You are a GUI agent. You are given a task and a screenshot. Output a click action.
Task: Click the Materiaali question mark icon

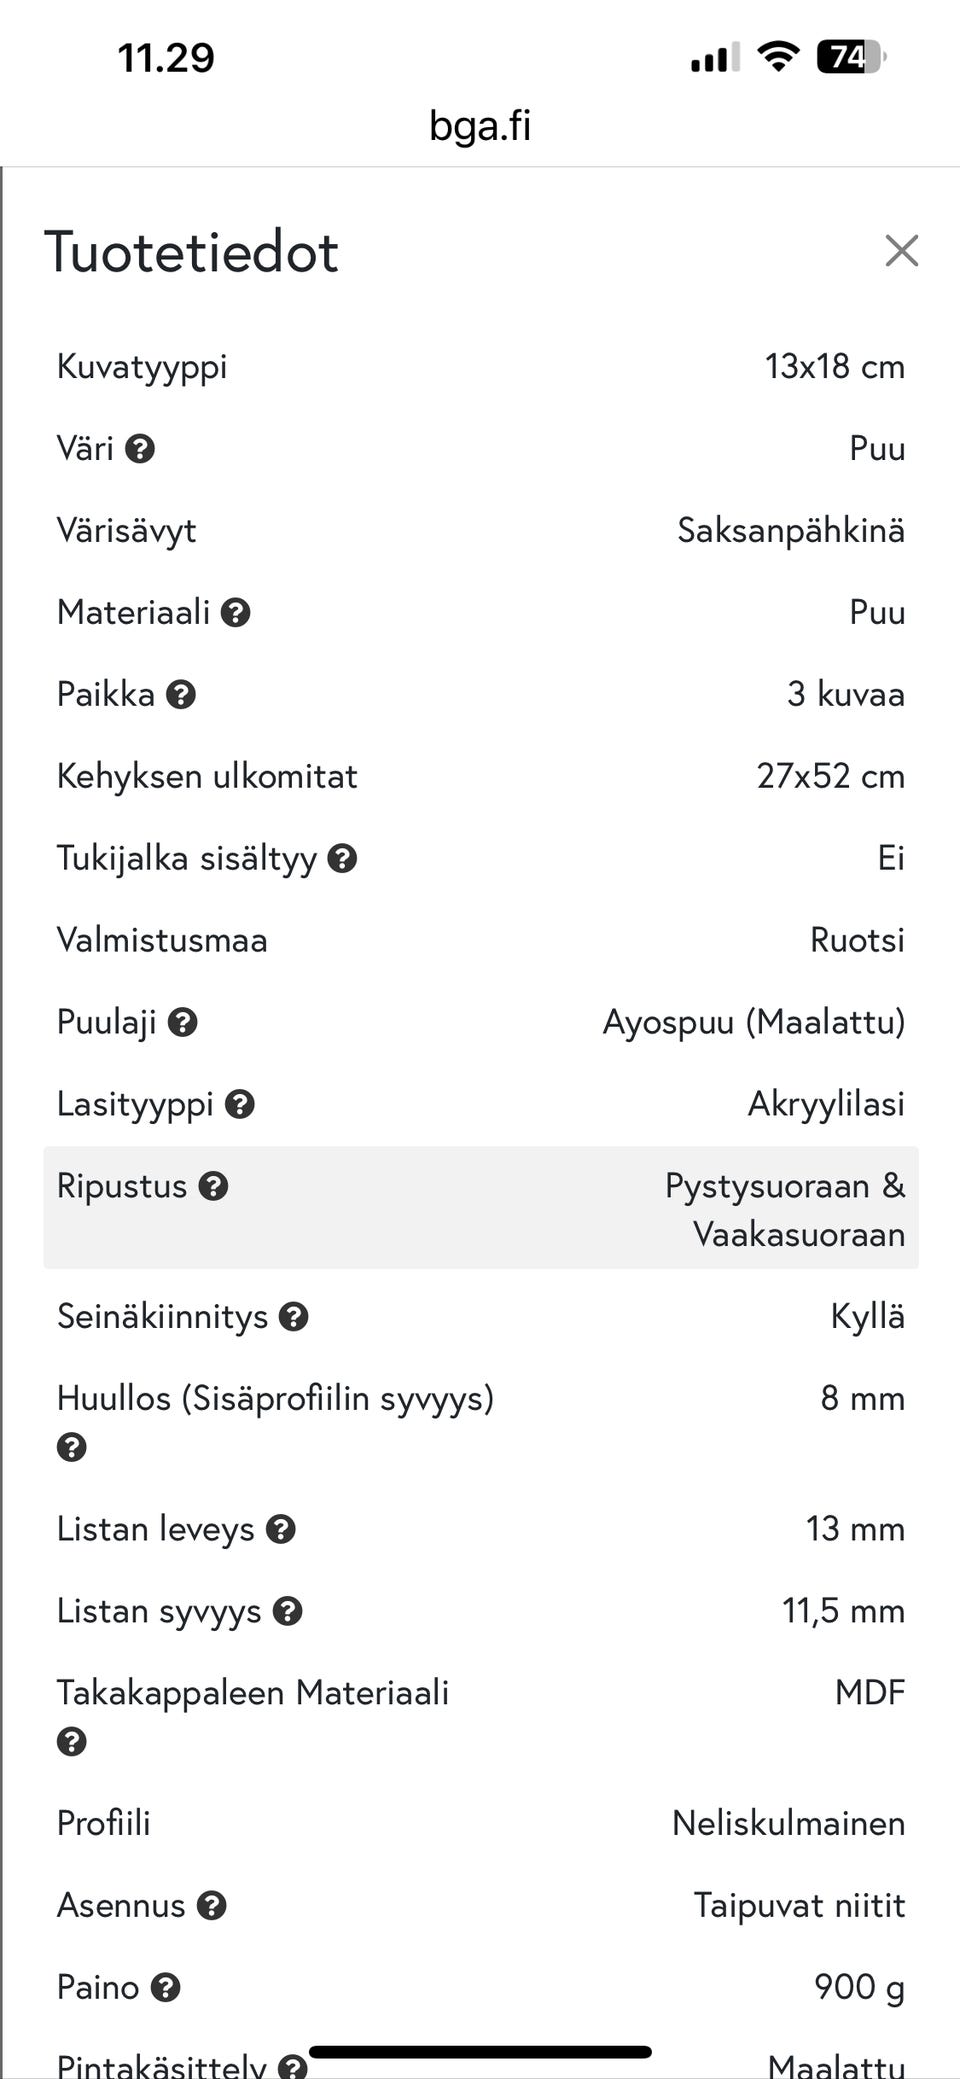click(237, 611)
